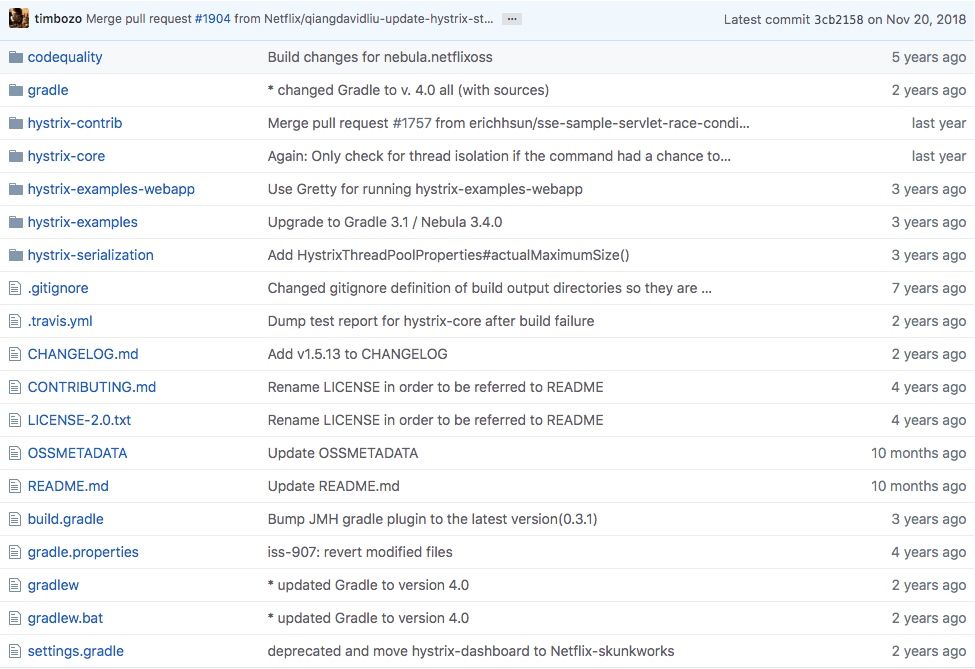975x669 pixels.
Task: Open pull request #1904 link
Action: (x=212, y=19)
